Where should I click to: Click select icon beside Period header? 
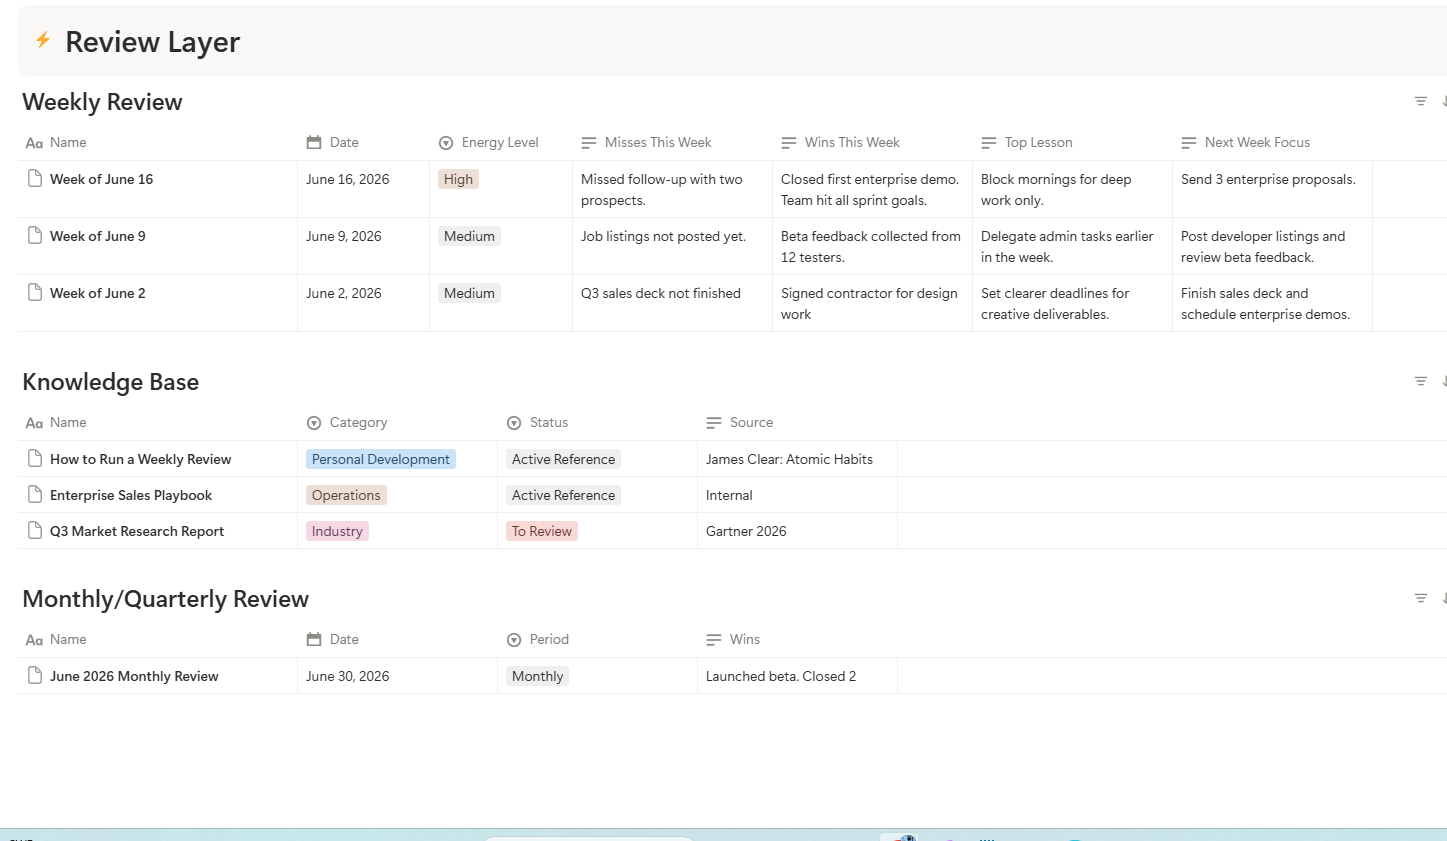[514, 640]
